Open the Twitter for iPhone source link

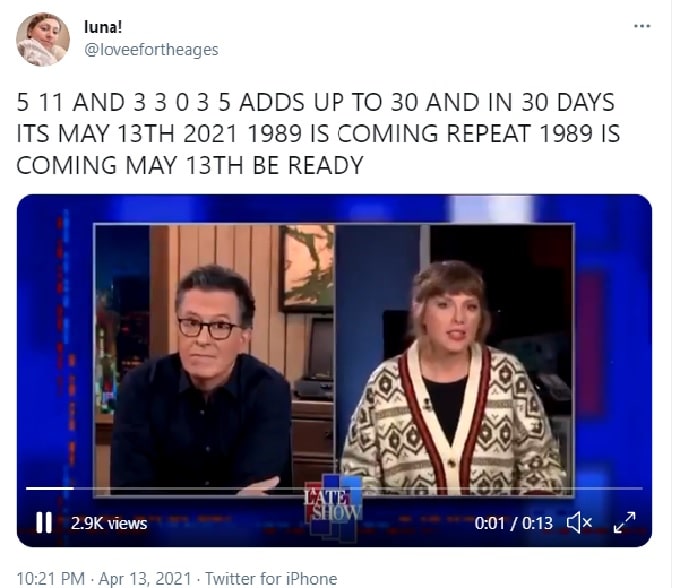(271, 579)
